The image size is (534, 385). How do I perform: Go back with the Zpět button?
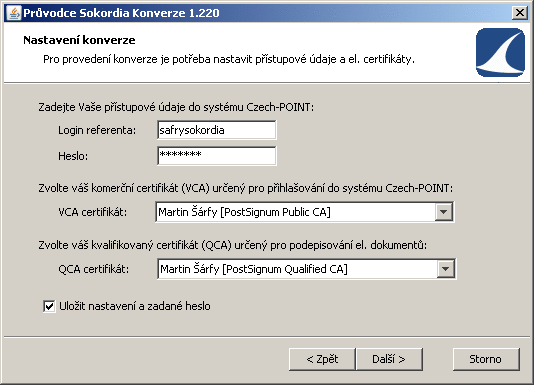pos(322,359)
